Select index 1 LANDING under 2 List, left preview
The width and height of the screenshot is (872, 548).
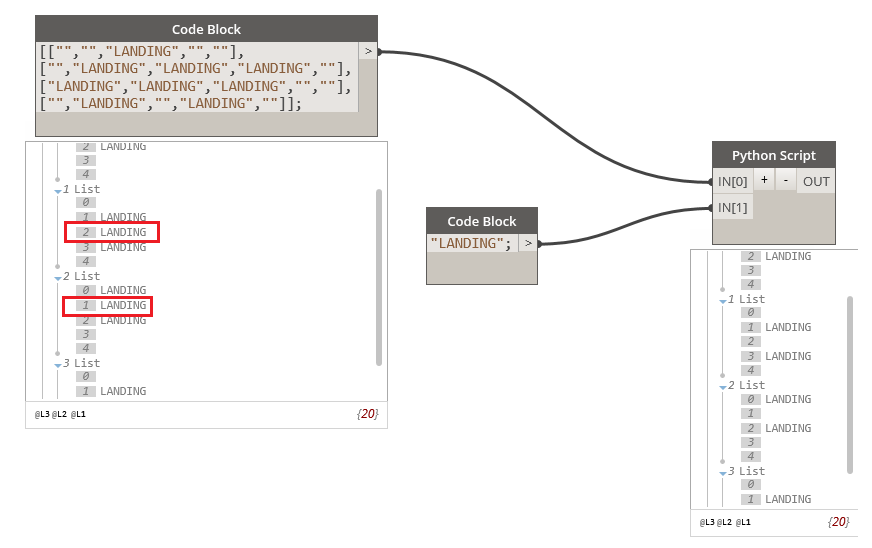click(x=112, y=305)
